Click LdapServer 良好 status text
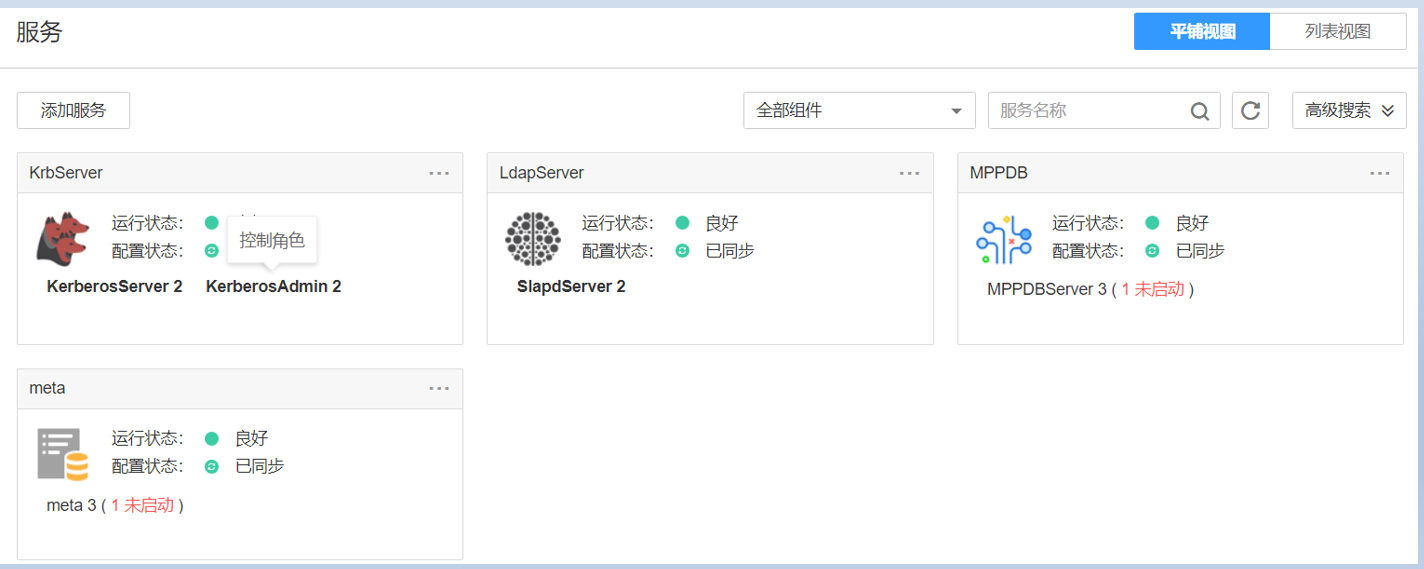This screenshot has width=1424, height=569. 721,223
